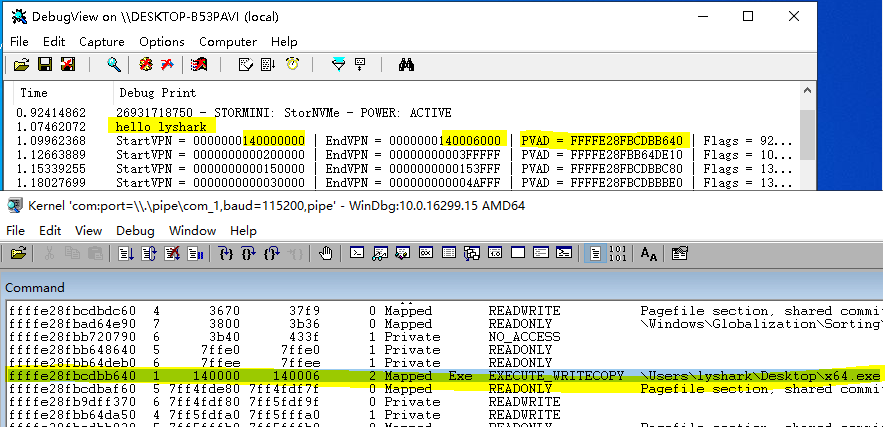Enable Source mode on in WinDbg
The width and height of the screenshot is (885, 427).
[x=595, y=253]
